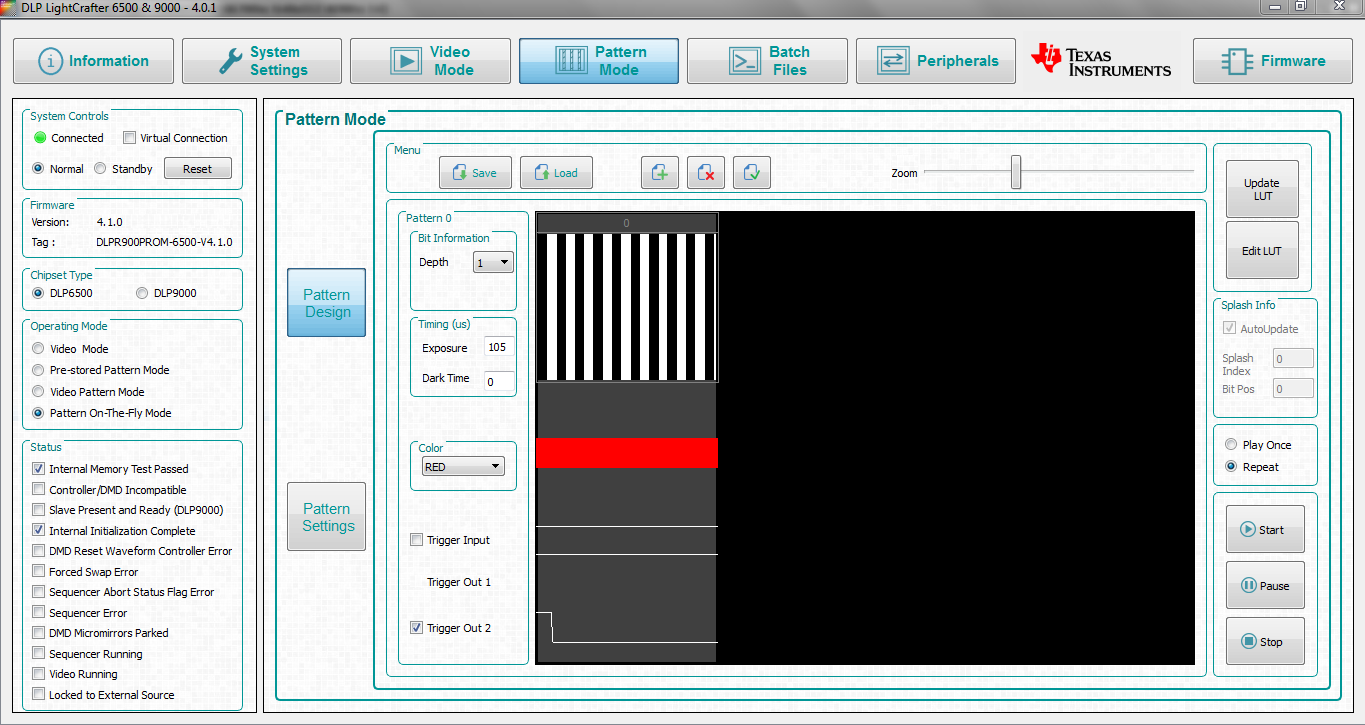This screenshot has width=1365, height=725.
Task: Choose Video Mode operating mode
Action: pos(38,349)
